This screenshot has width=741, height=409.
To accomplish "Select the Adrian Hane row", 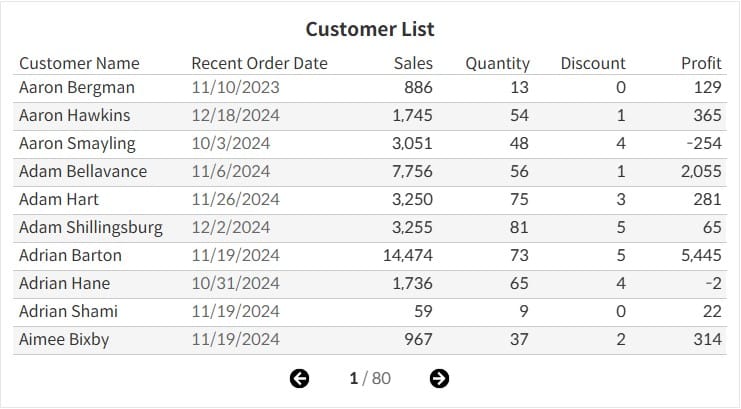I will tap(64, 283).
